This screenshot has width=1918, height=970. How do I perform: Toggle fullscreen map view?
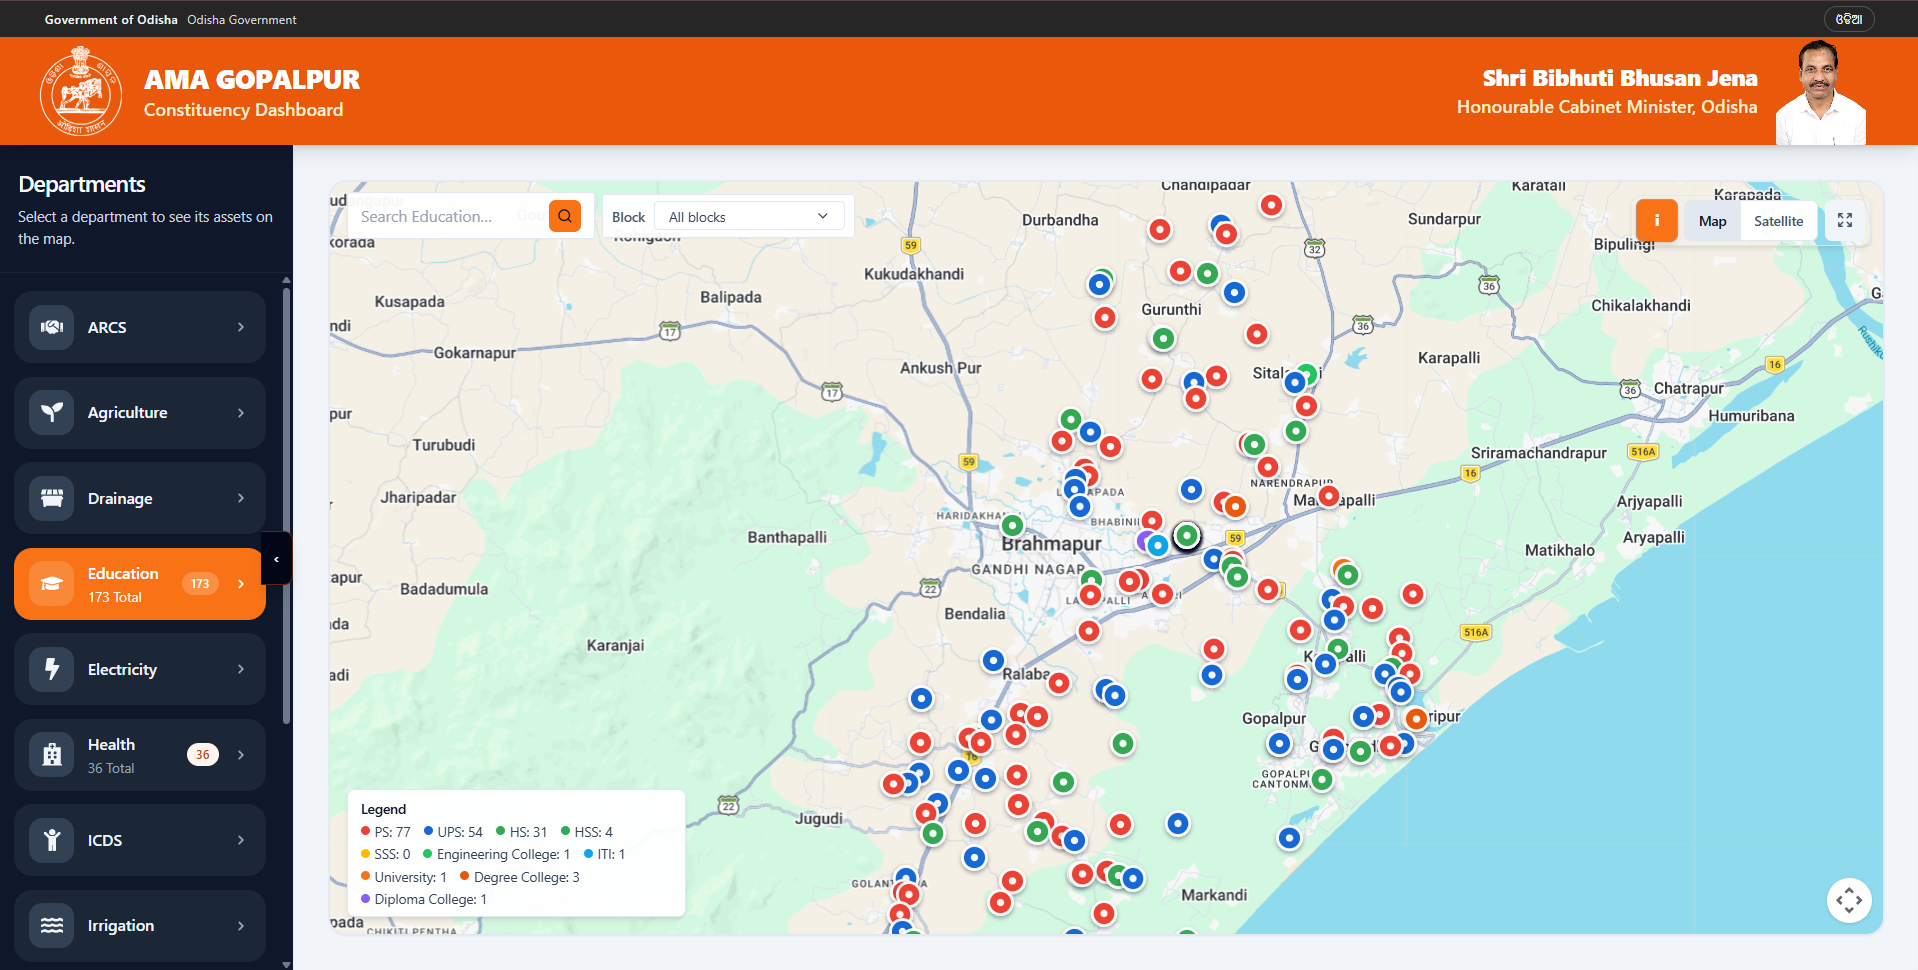tap(1845, 220)
